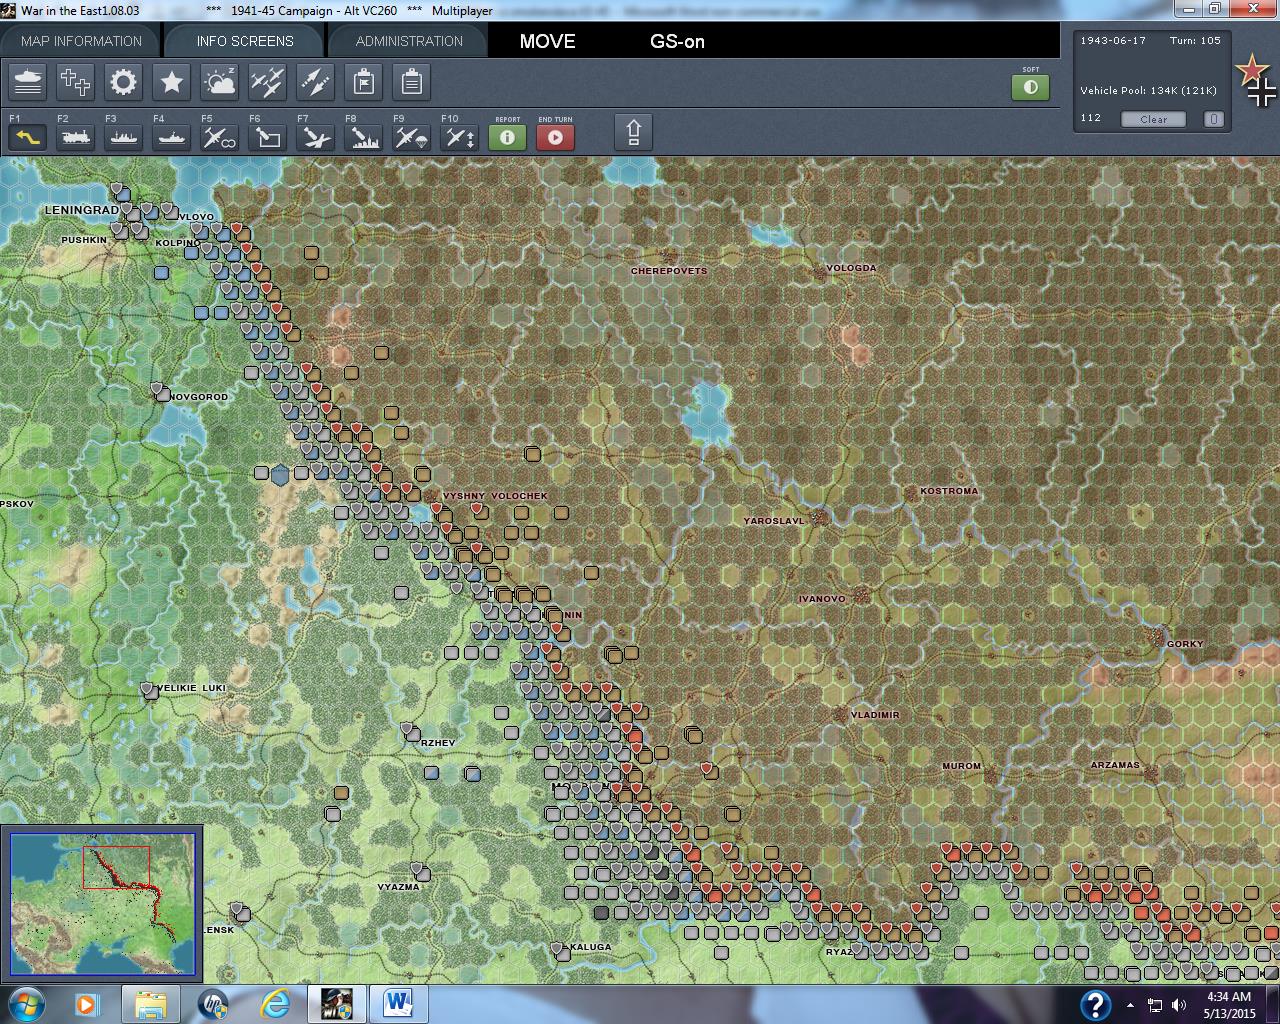Click the small 0 box beside Clear
Viewport: 1280px width, 1024px height.
pyautogui.click(x=1213, y=119)
